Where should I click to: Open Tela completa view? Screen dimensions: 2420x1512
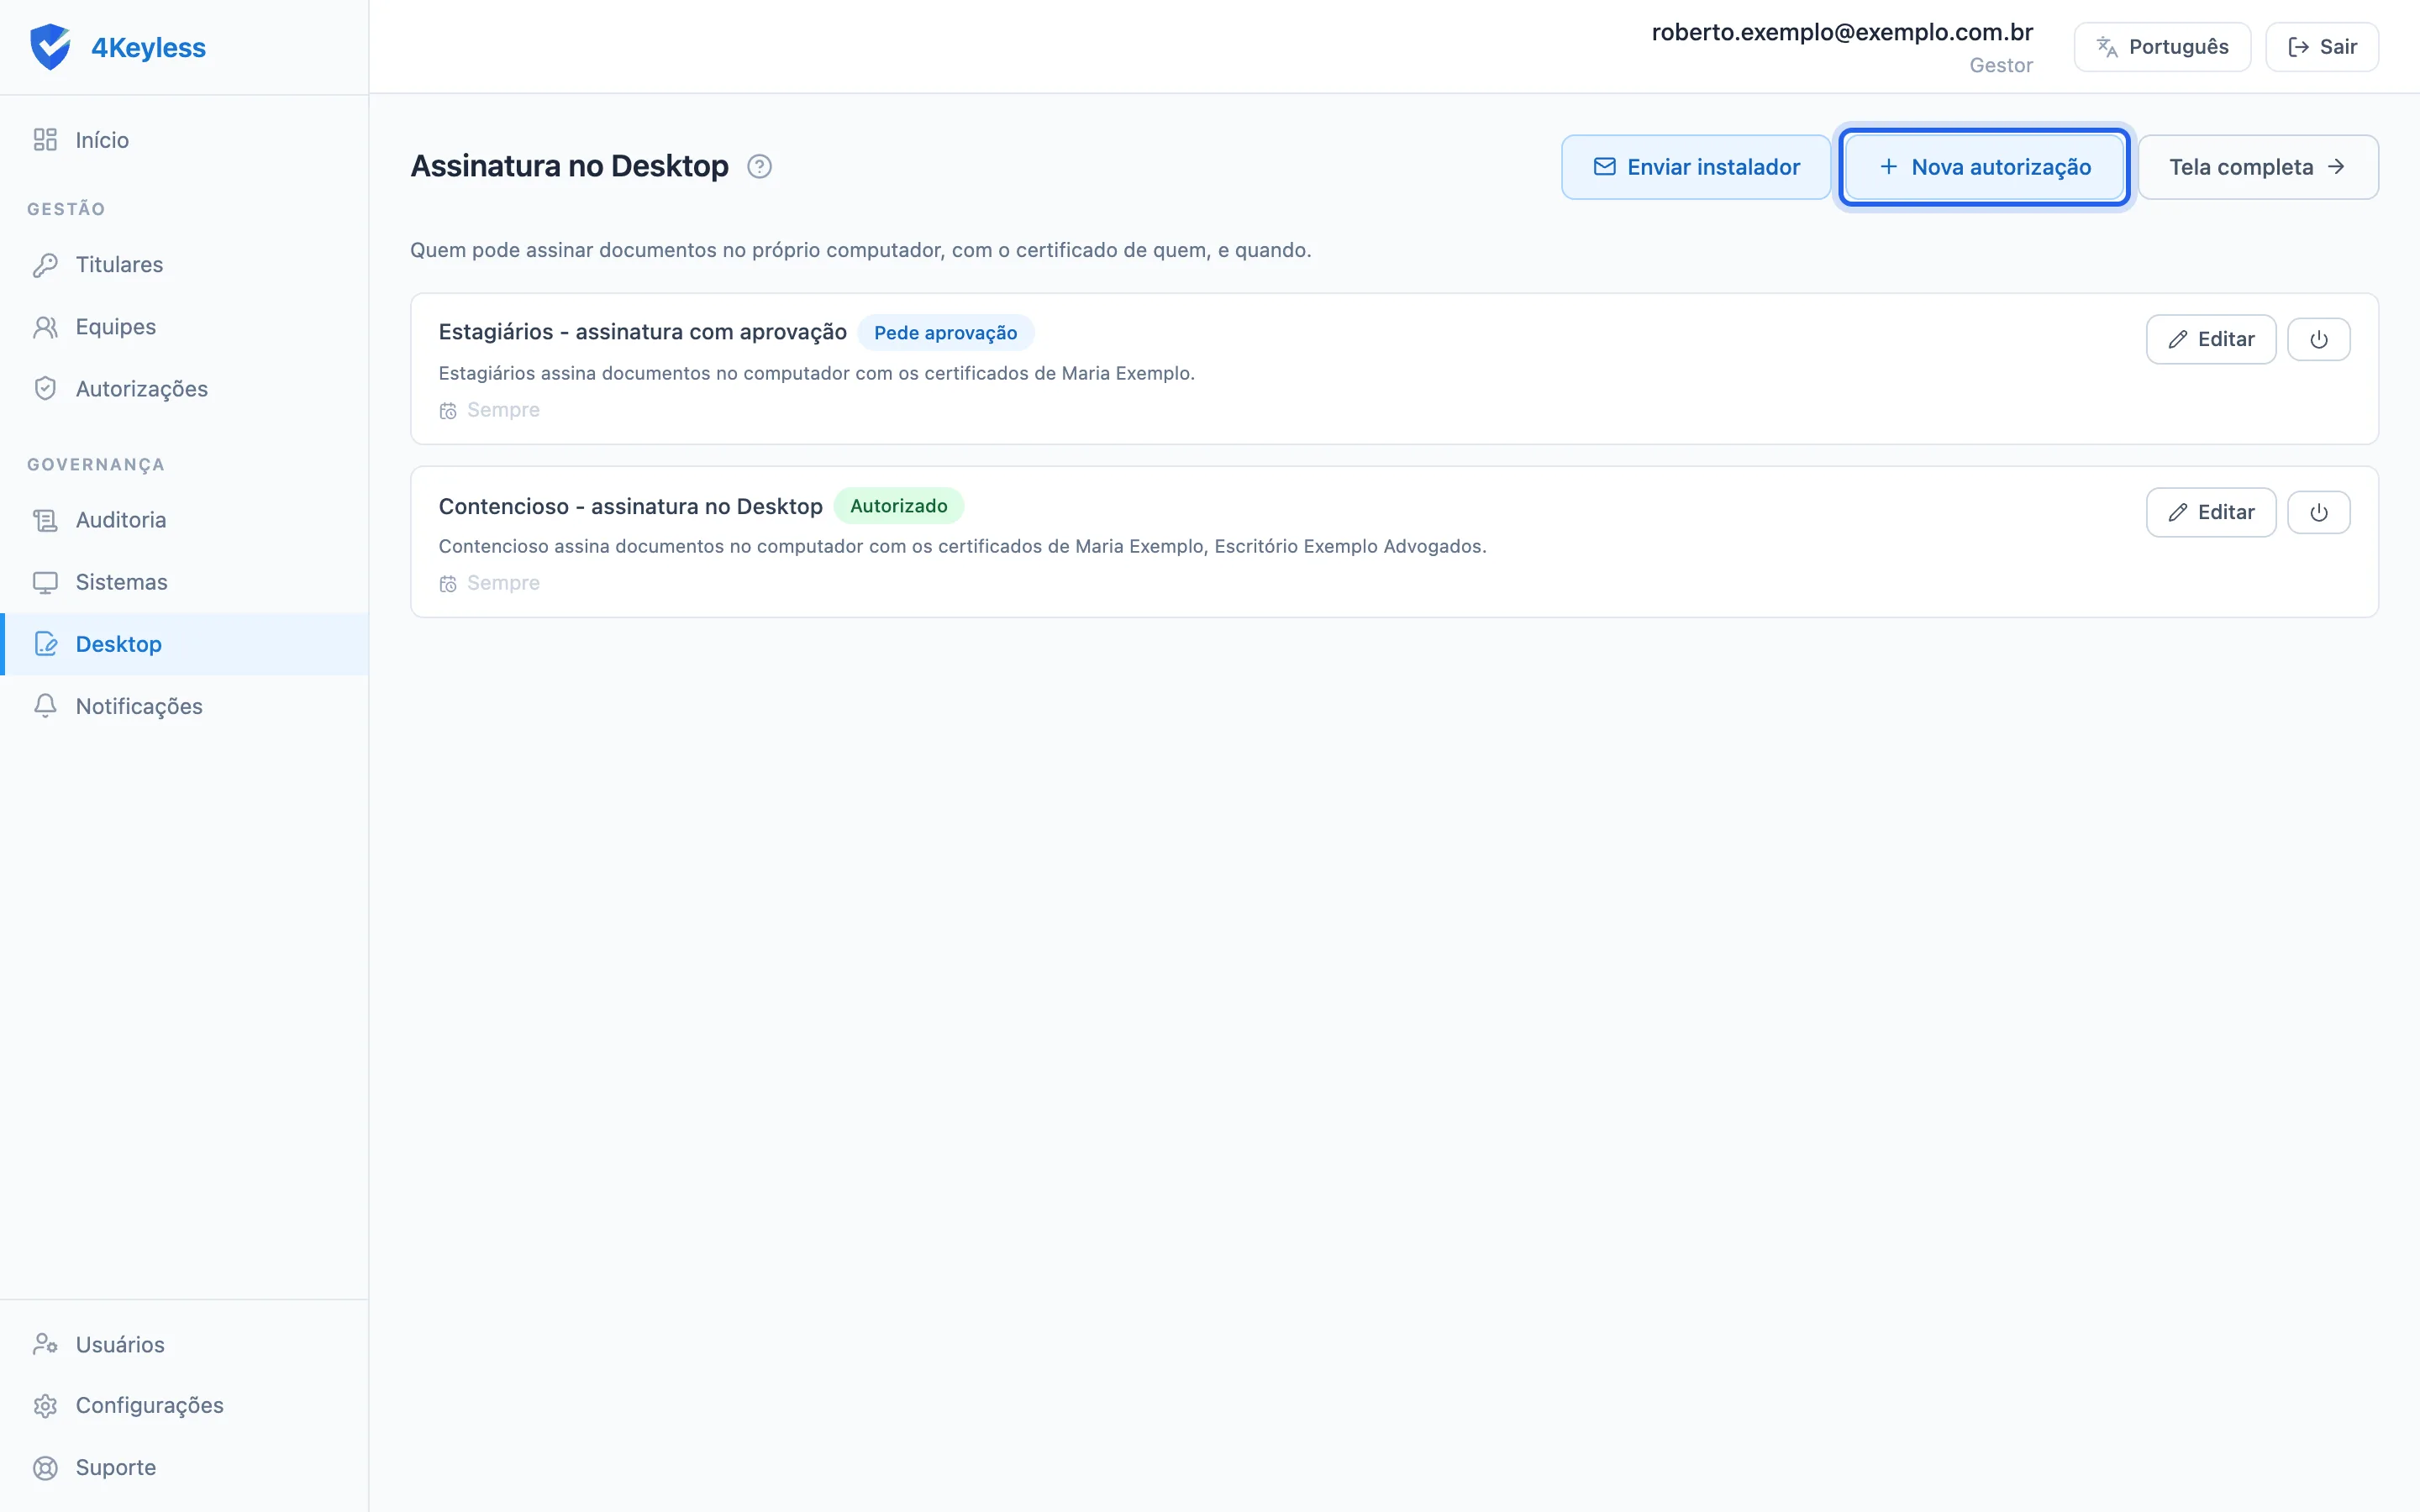point(2258,167)
